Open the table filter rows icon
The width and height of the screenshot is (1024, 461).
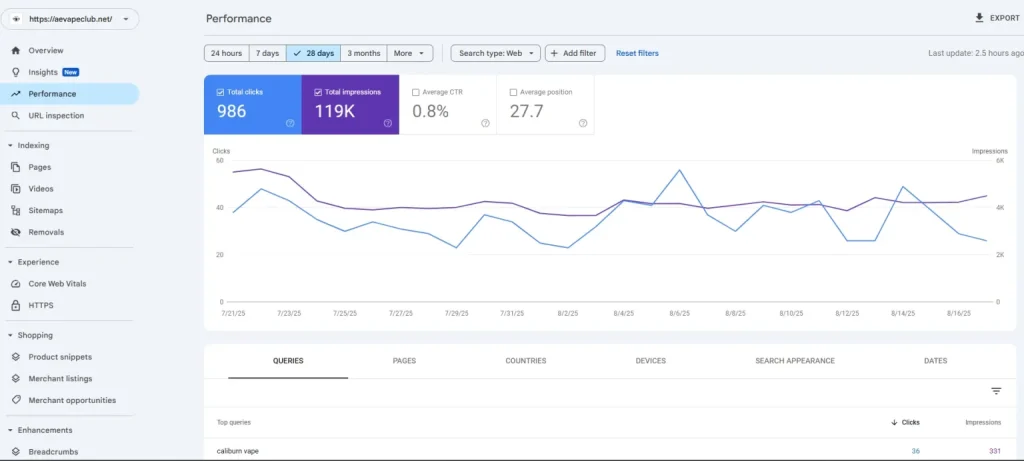(996, 391)
